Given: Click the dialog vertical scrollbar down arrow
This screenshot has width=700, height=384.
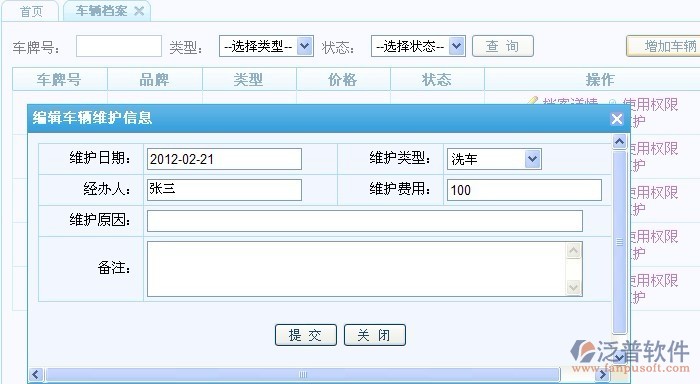Looking at the screenshot, I should [x=620, y=357].
